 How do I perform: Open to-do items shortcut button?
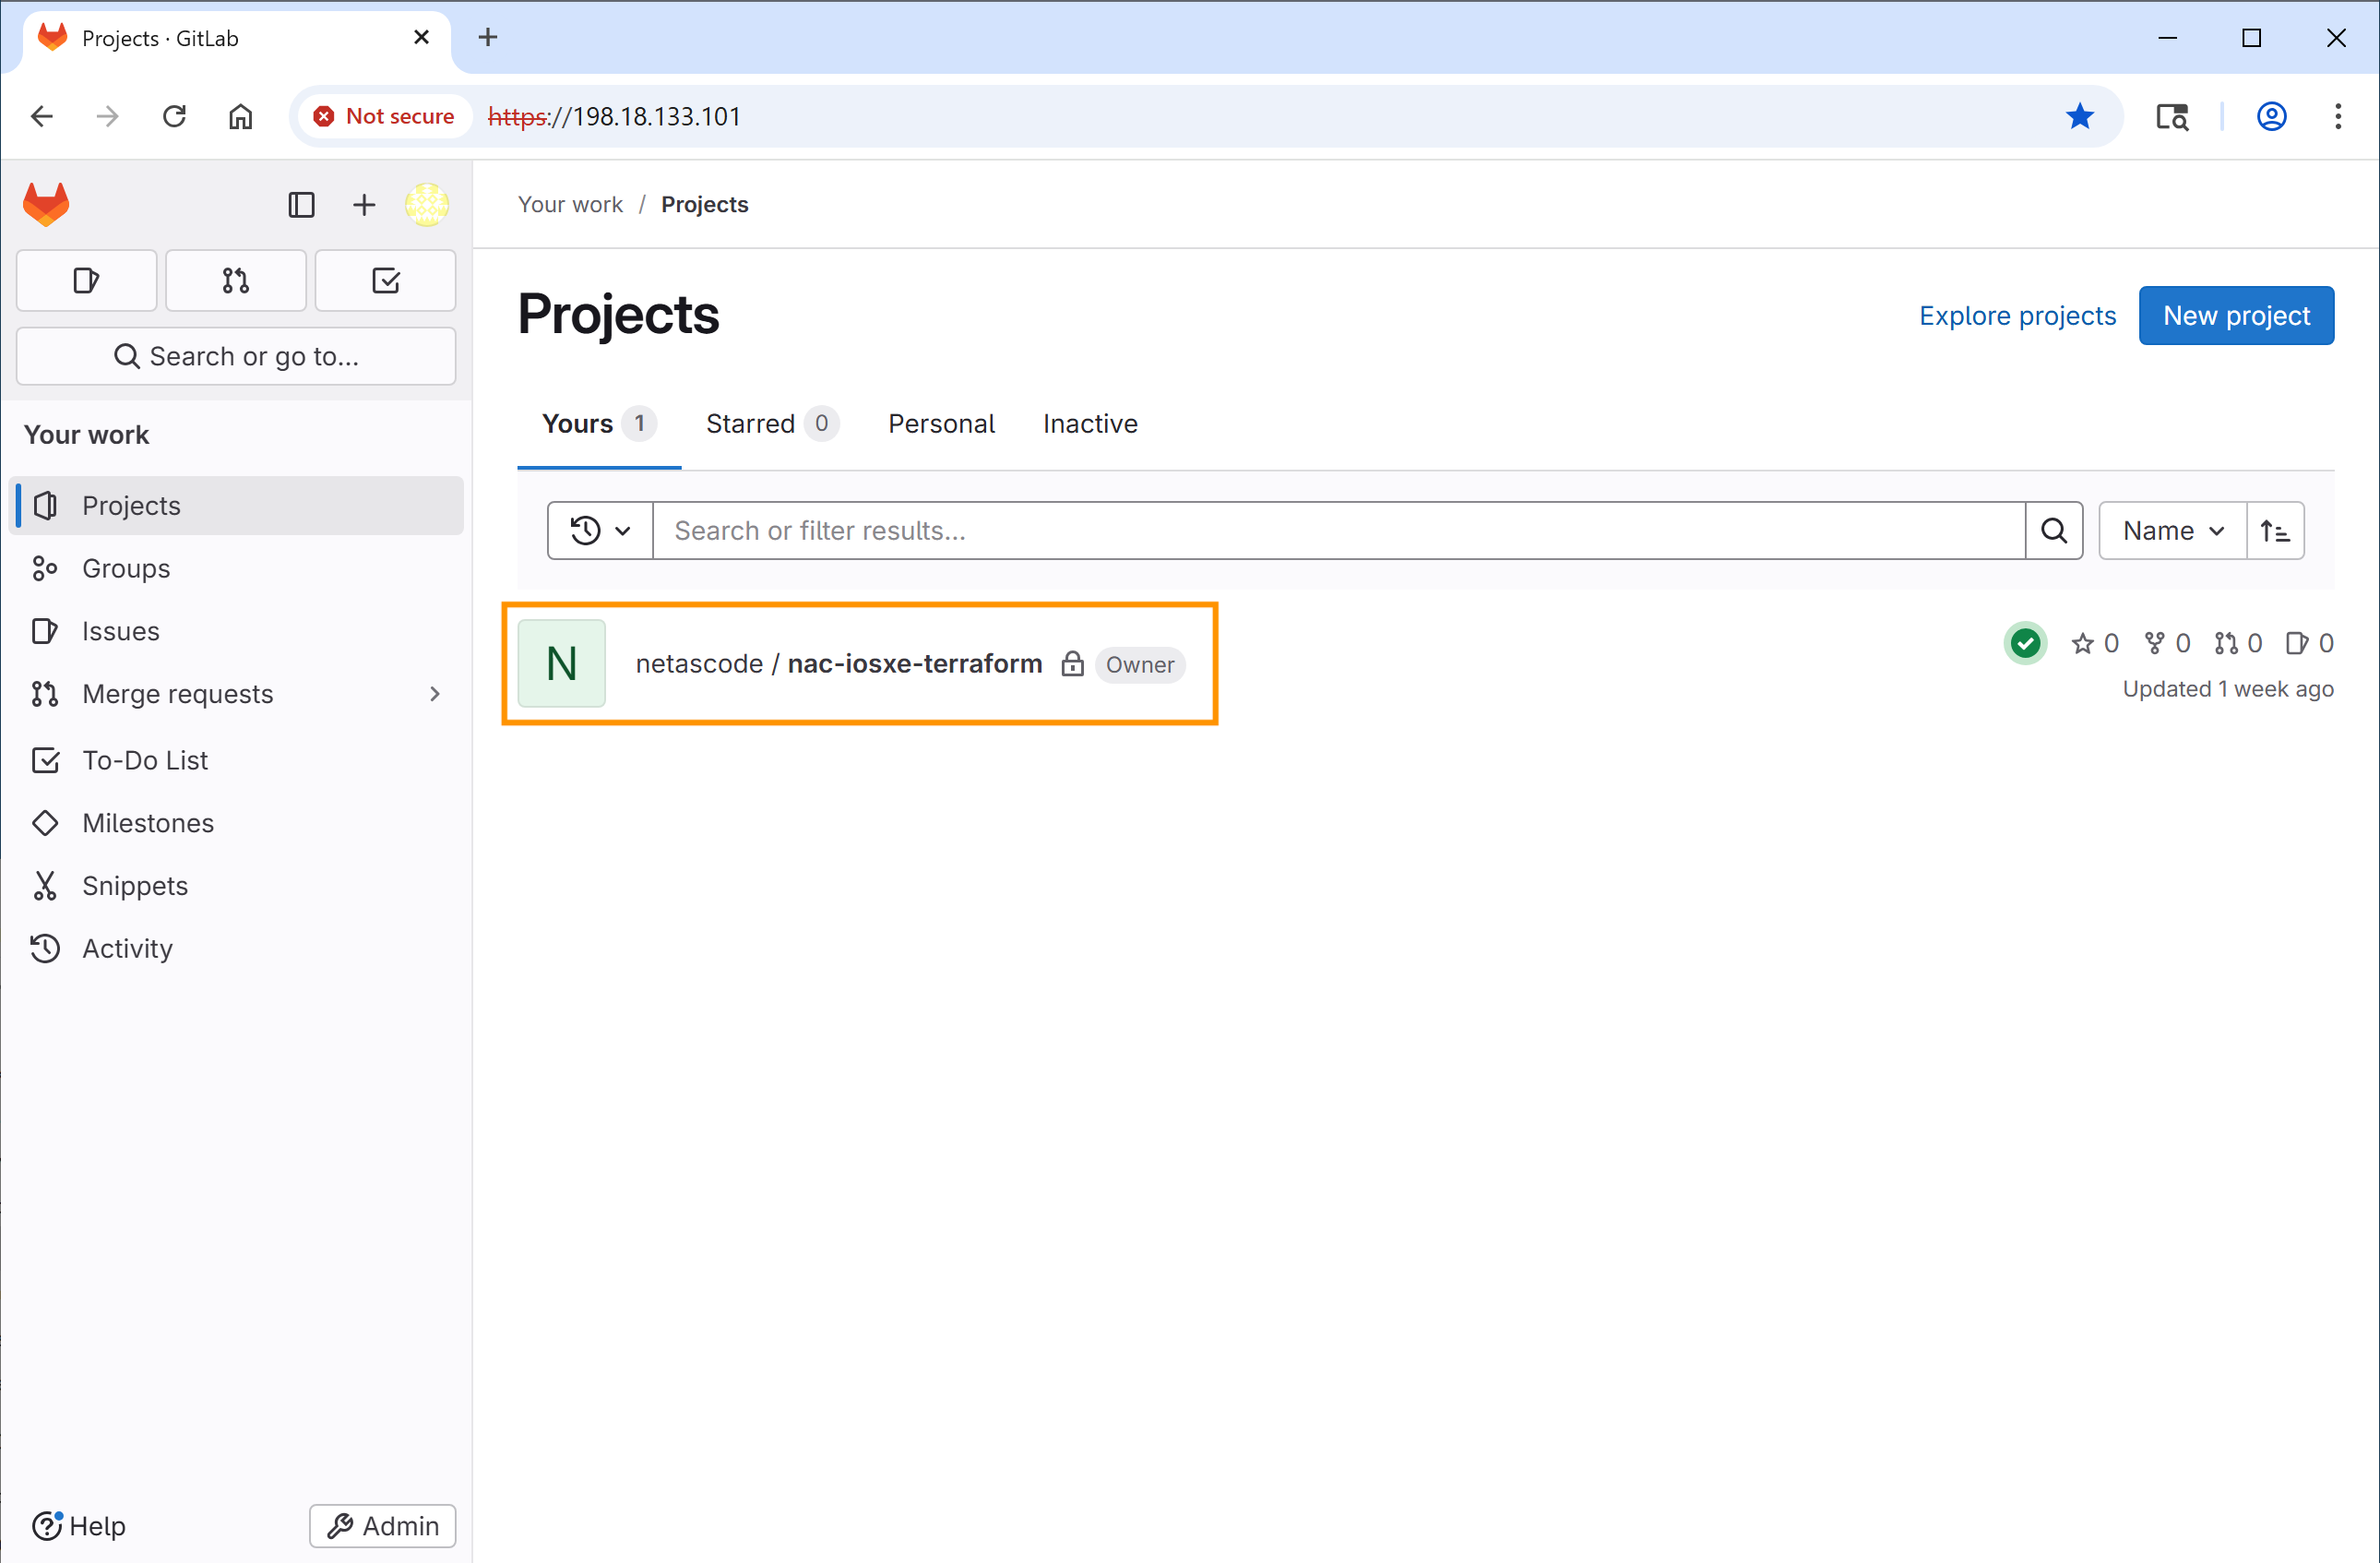coord(386,281)
